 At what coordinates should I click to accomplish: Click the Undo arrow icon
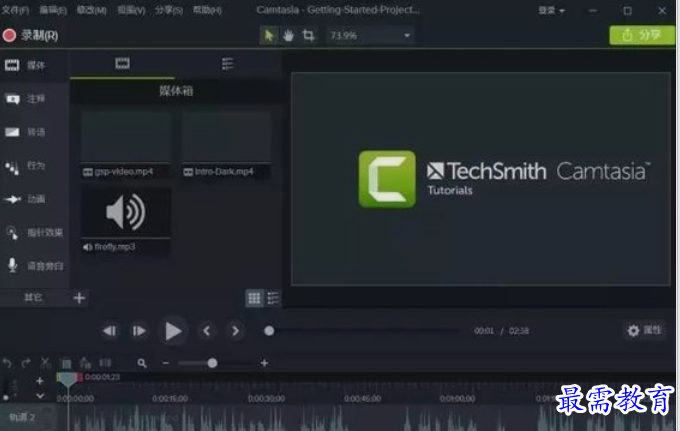7,363
